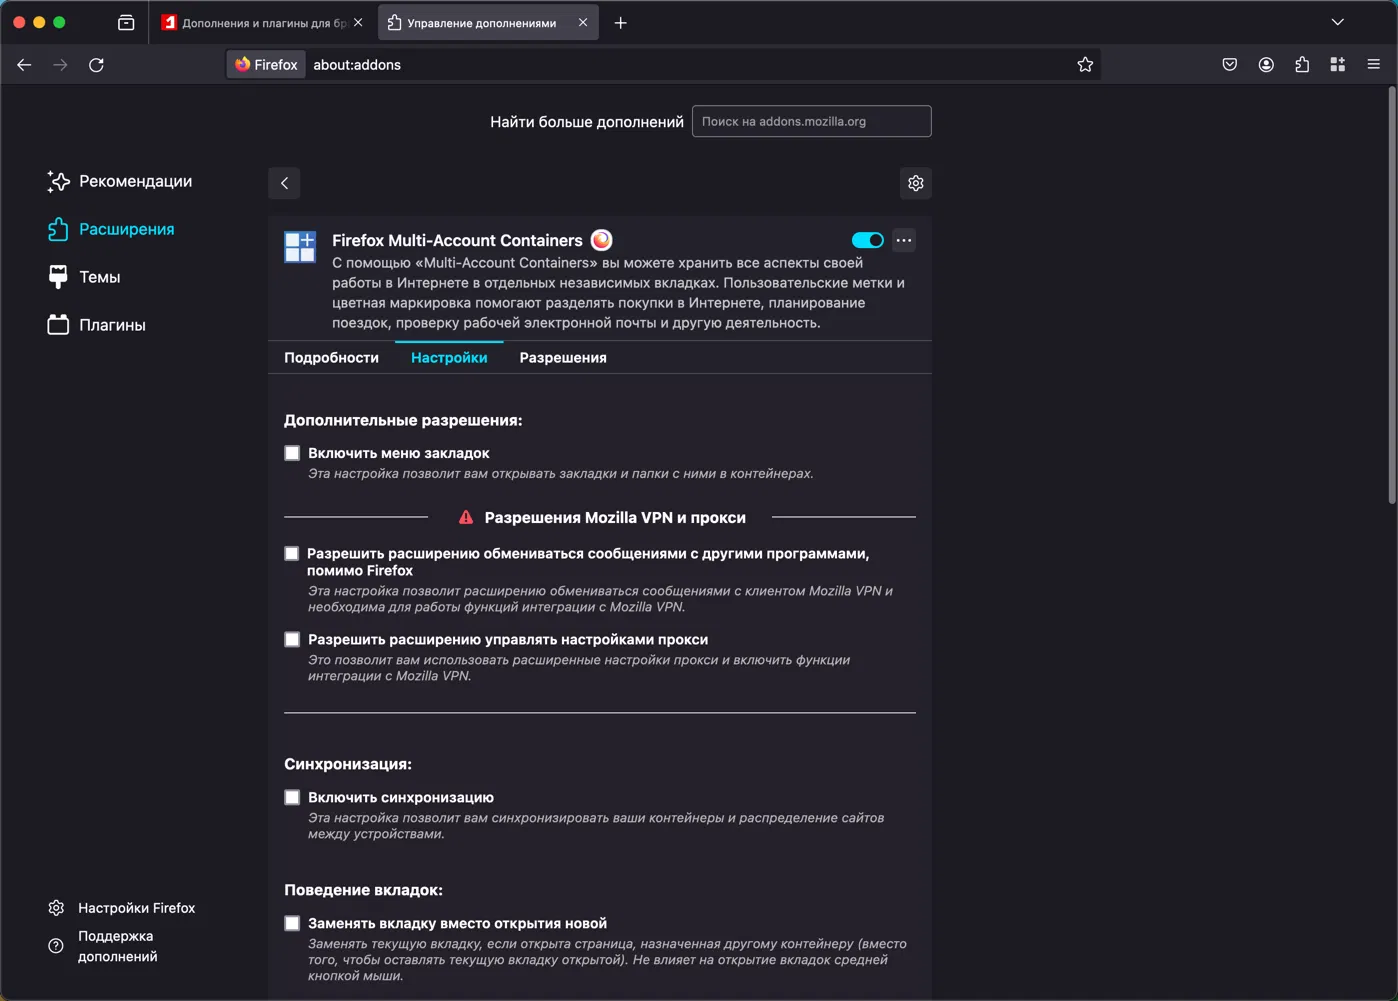Check allow extension to manage proxy settings
This screenshot has width=1398, height=1001.
pyautogui.click(x=292, y=639)
